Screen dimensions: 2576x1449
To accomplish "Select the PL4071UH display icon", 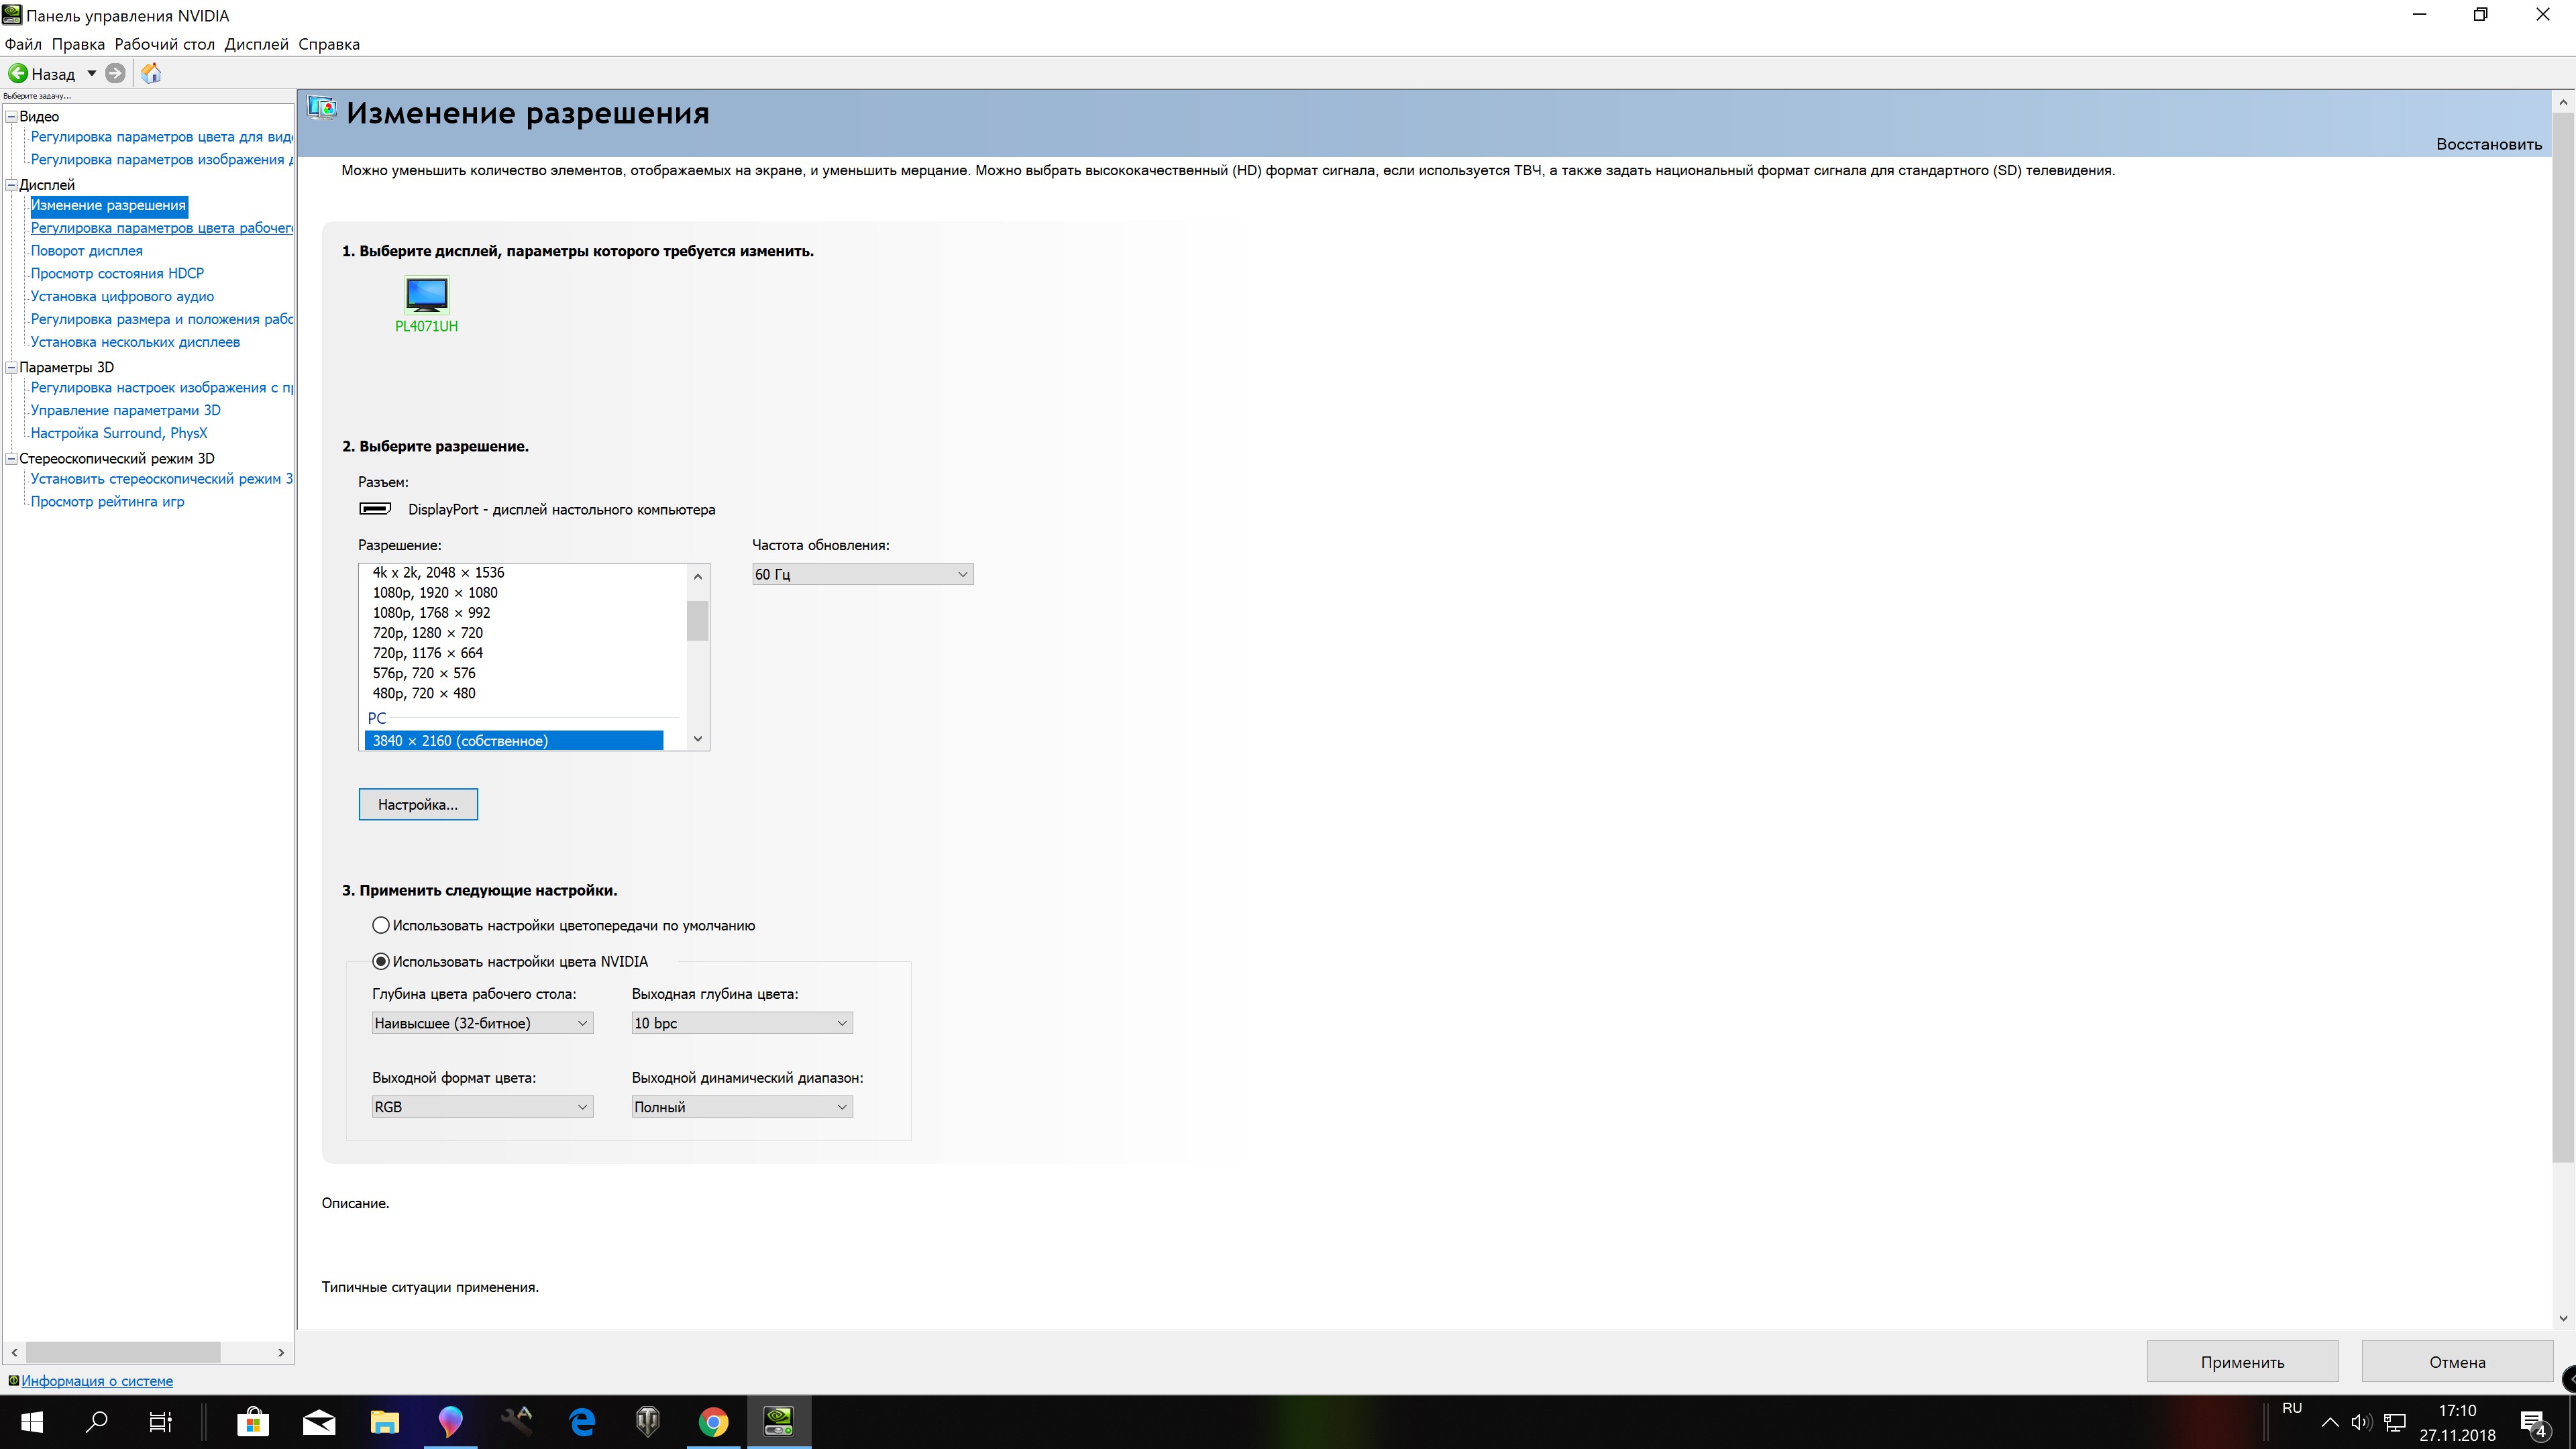I will (426, 295).
